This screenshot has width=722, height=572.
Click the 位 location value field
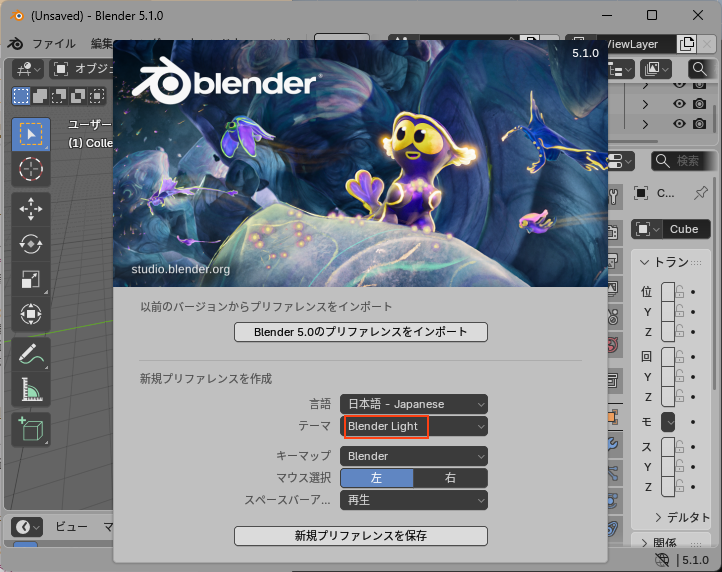coord(668,292)
